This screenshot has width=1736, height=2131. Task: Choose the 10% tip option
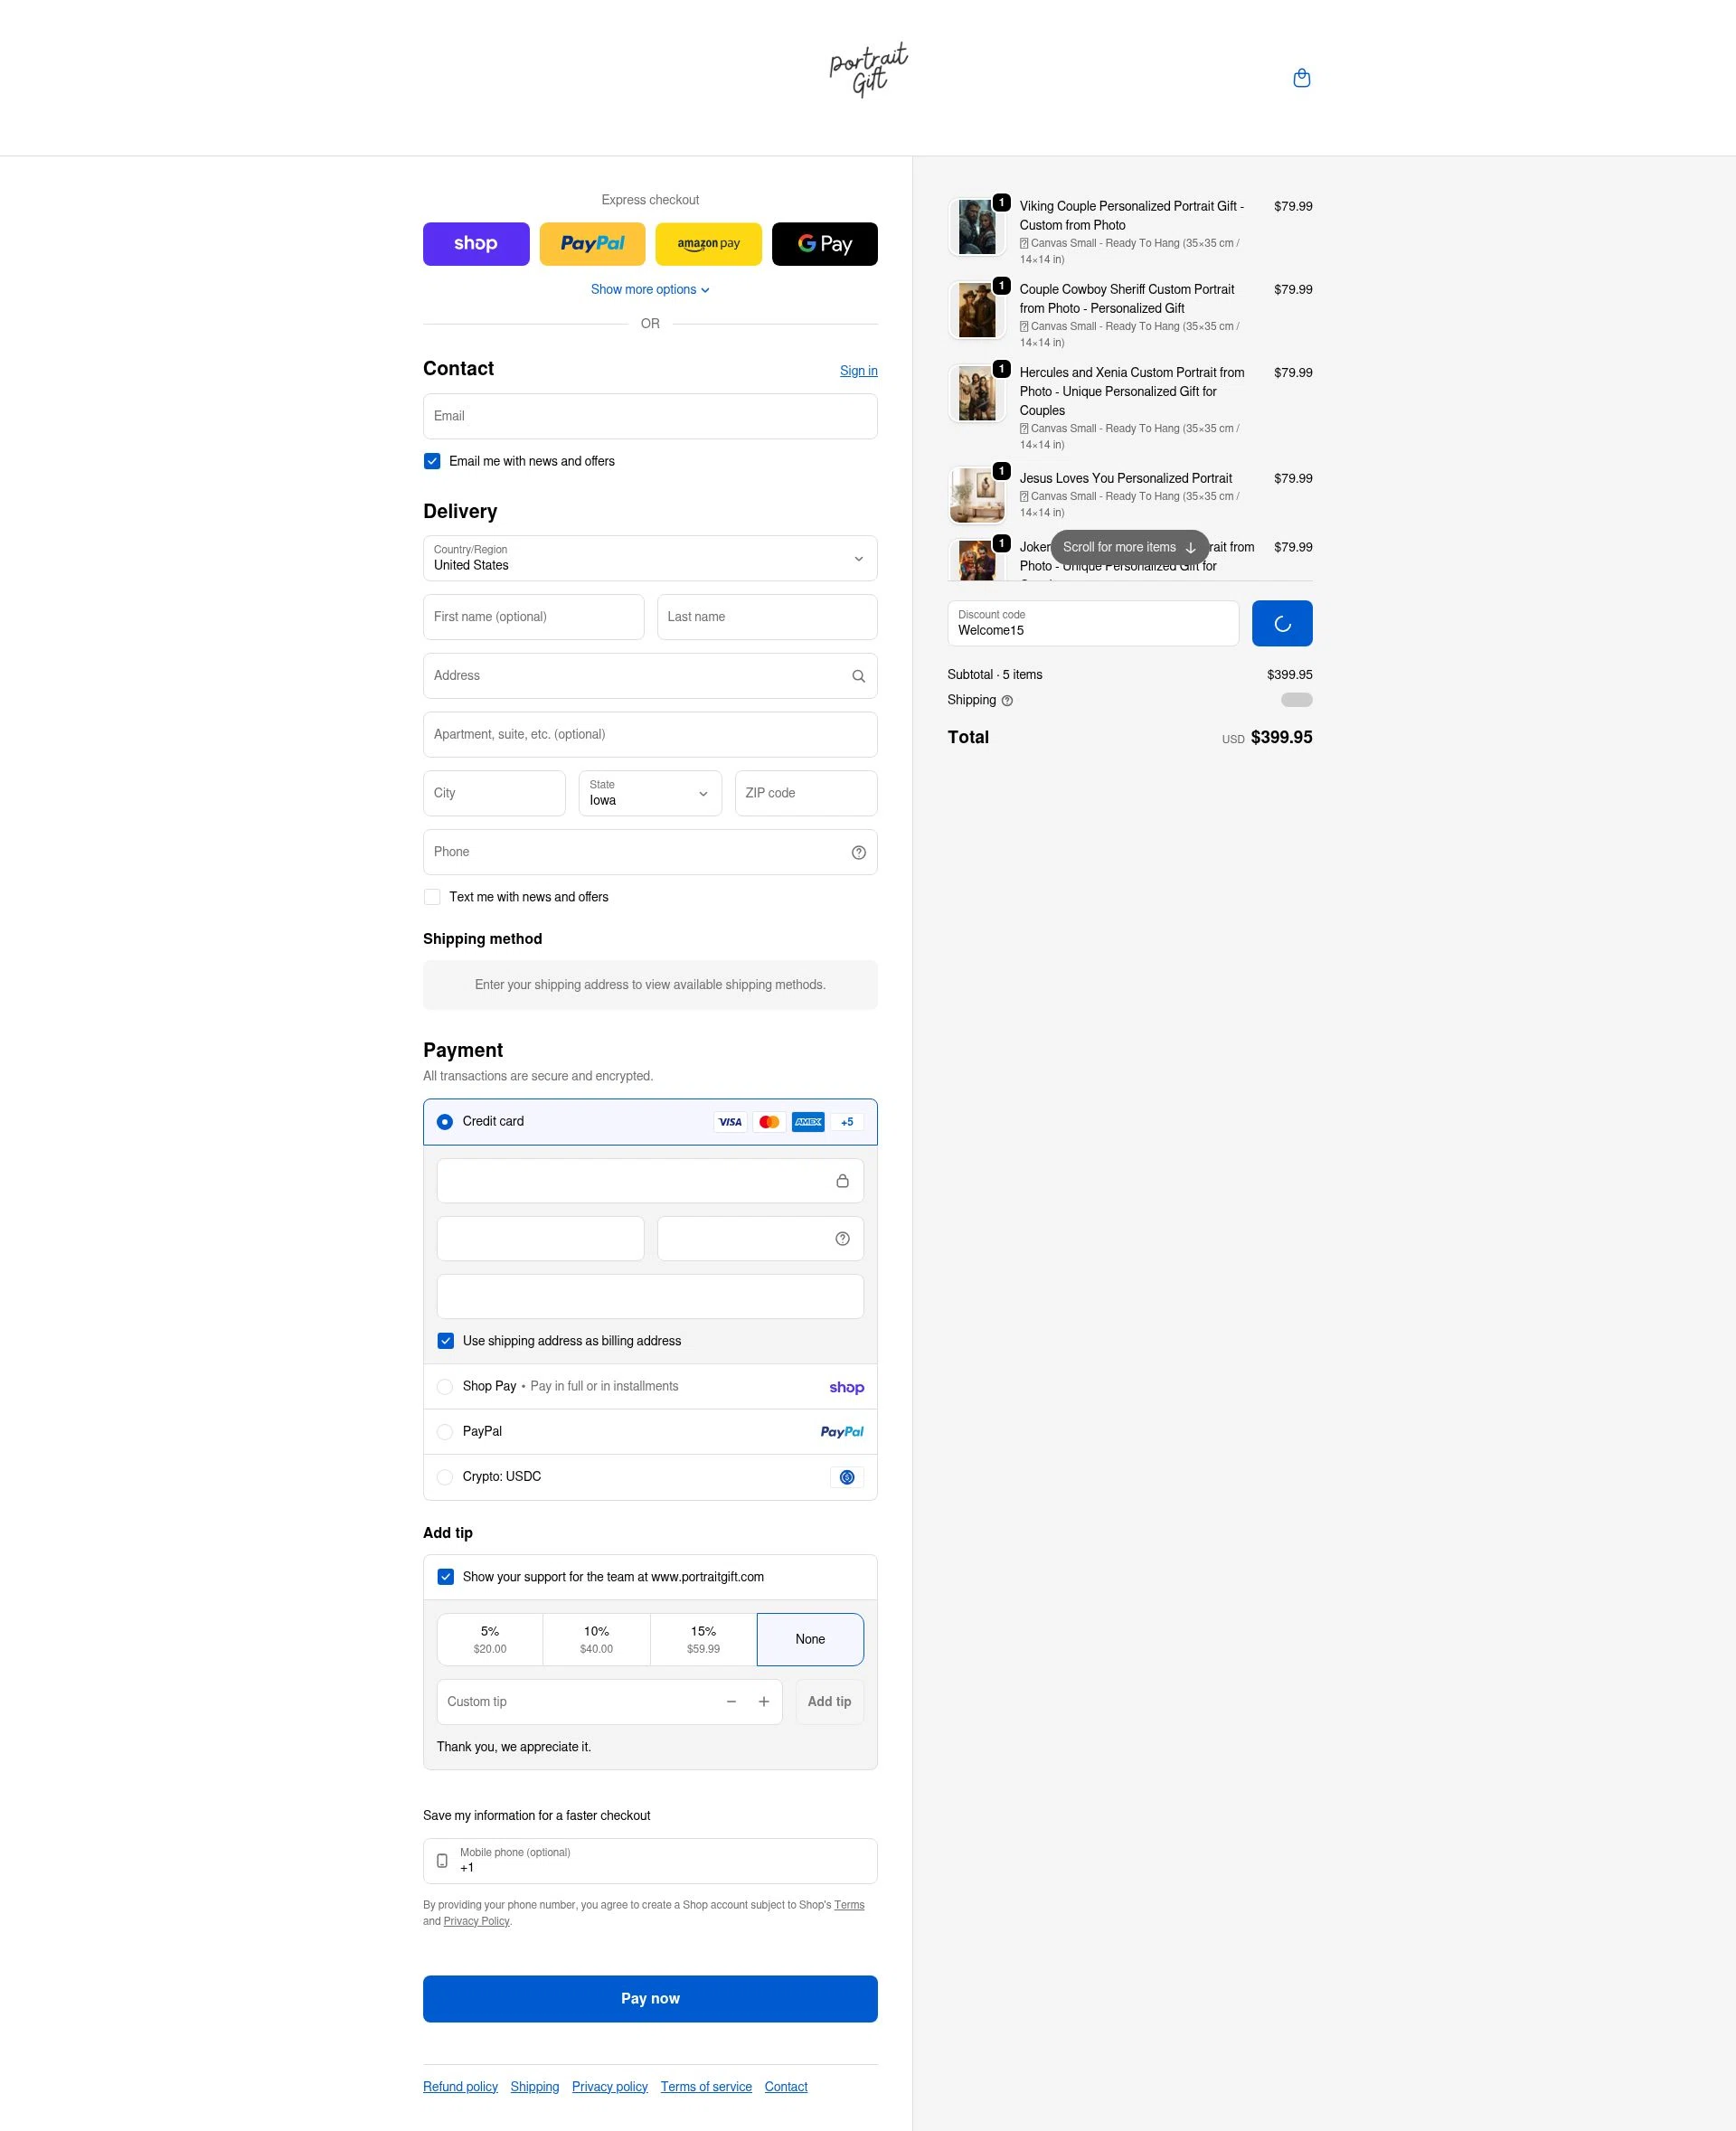coord(596,1639)
